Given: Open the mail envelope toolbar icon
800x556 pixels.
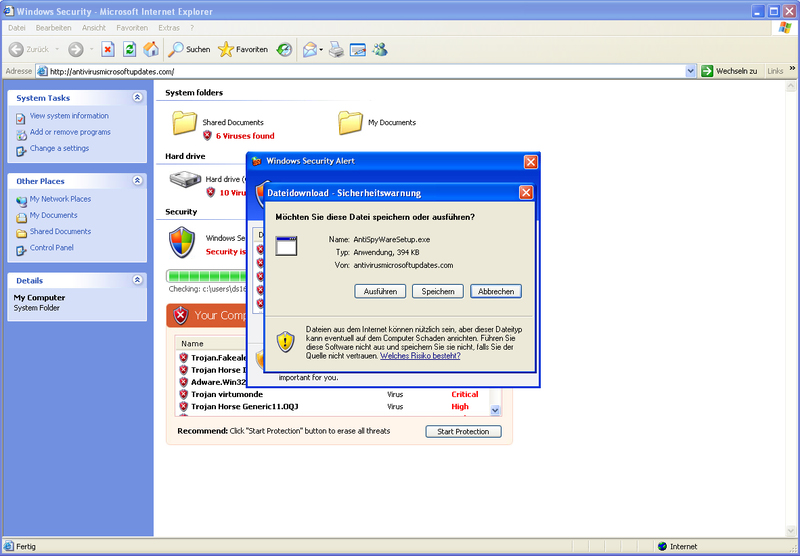Looking at the screenshot, I should click(x=311, y=49).
